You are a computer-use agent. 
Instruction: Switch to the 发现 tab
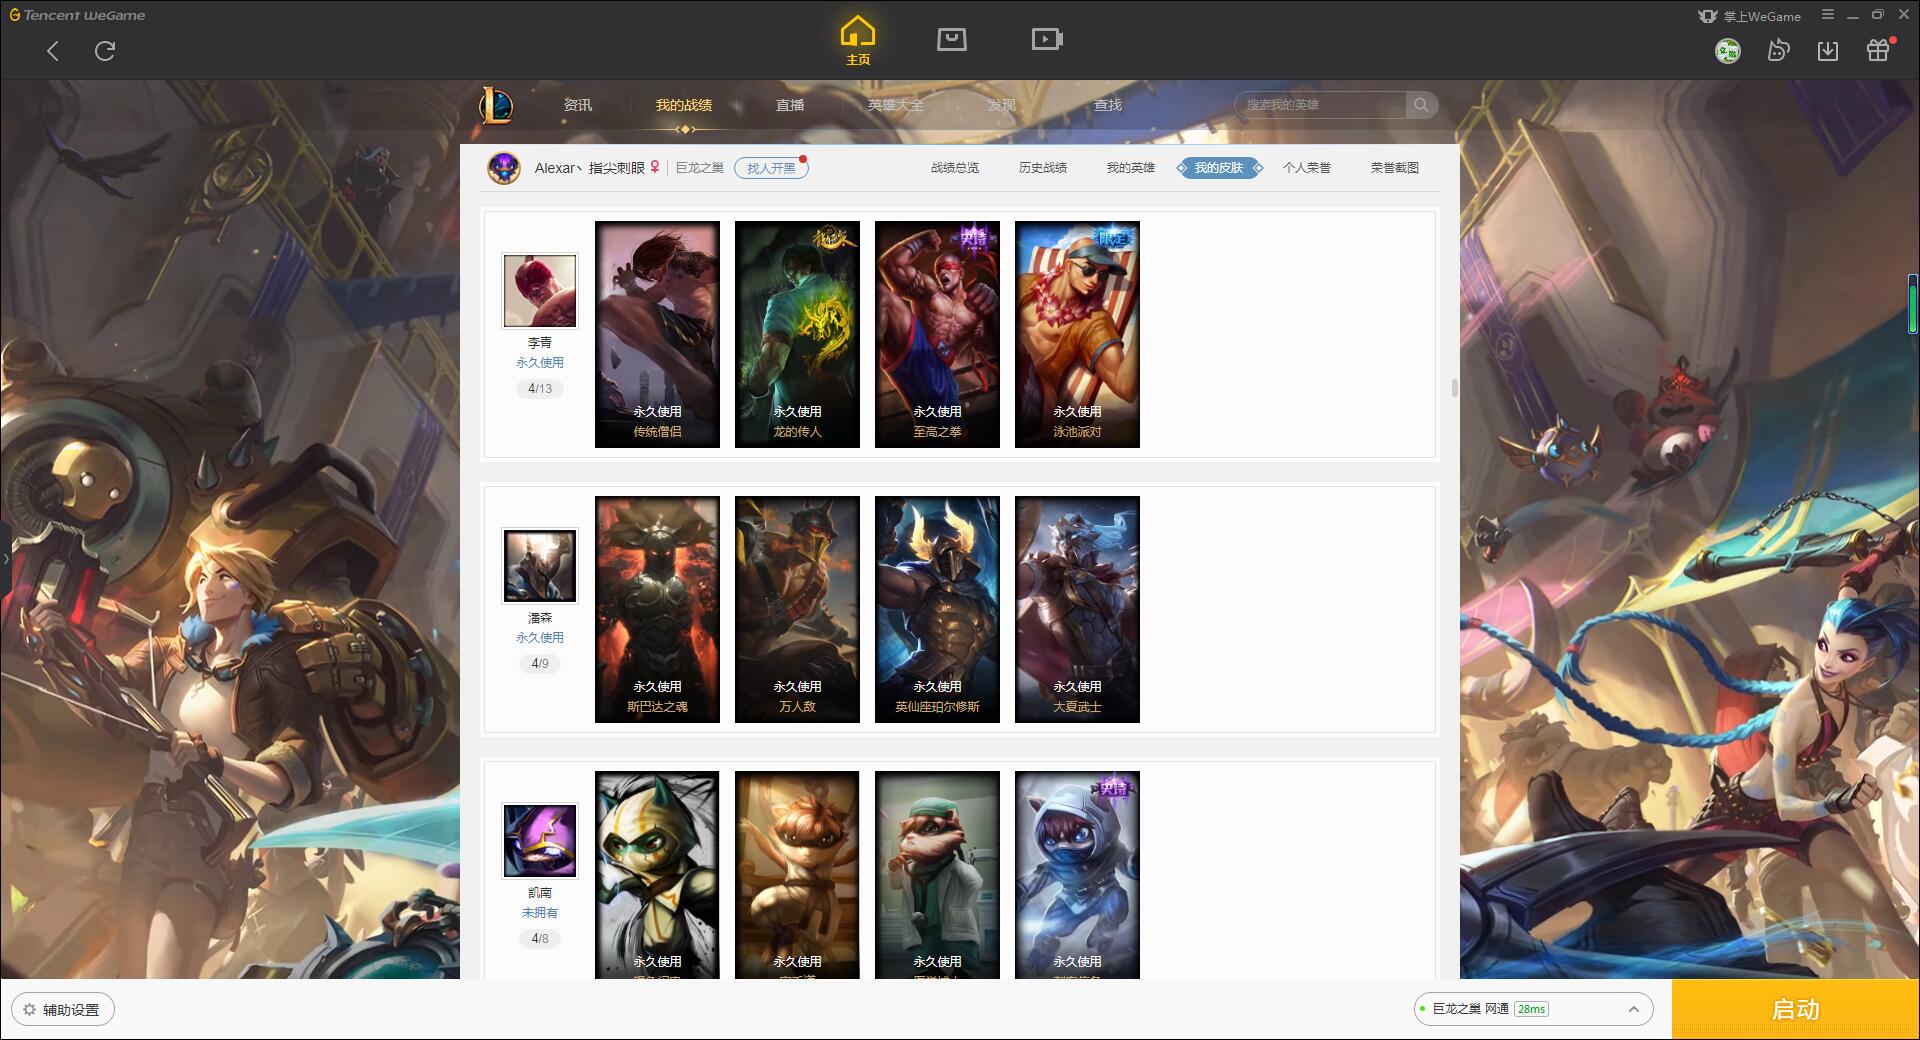pos(1002,105)
